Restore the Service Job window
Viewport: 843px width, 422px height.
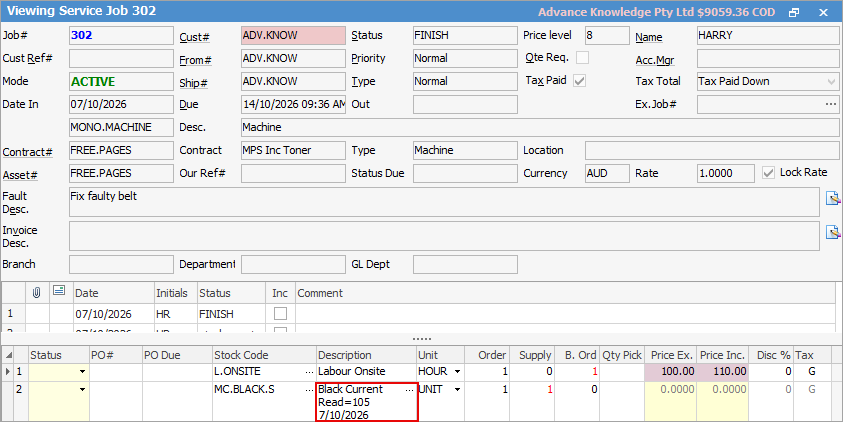[x=794, y=12]
